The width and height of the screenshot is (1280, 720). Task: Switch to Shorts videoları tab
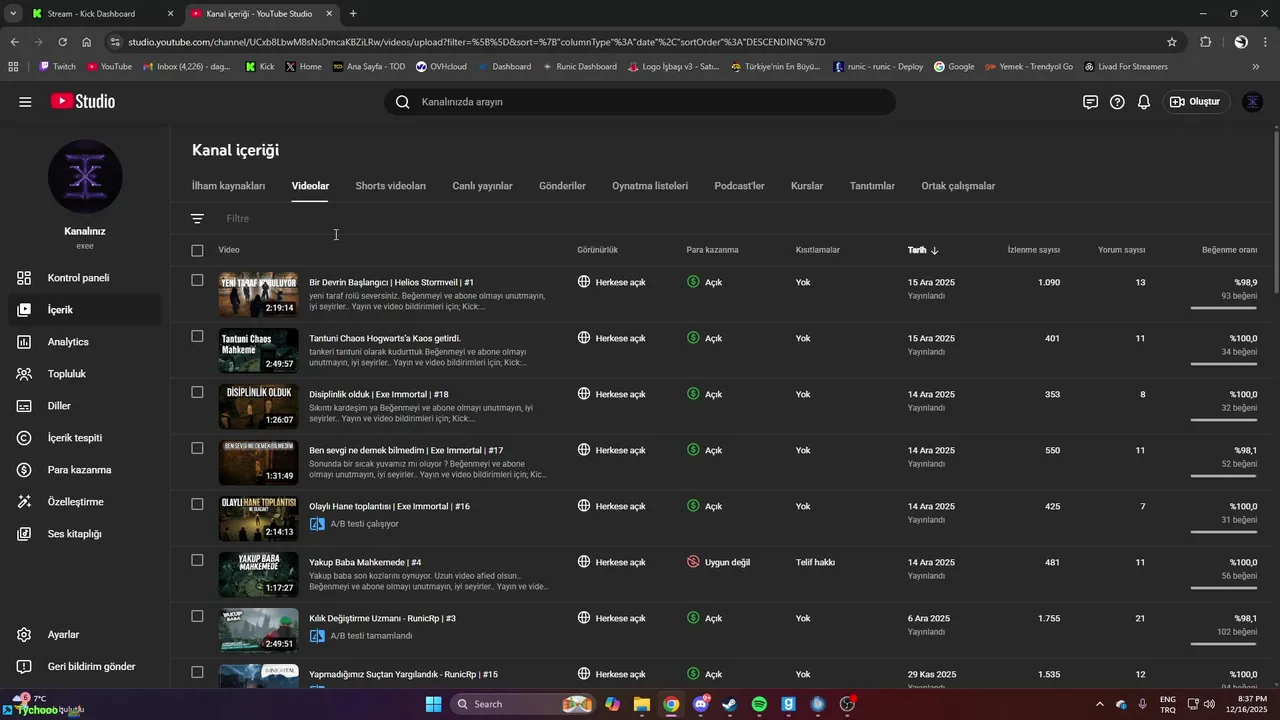390,186
